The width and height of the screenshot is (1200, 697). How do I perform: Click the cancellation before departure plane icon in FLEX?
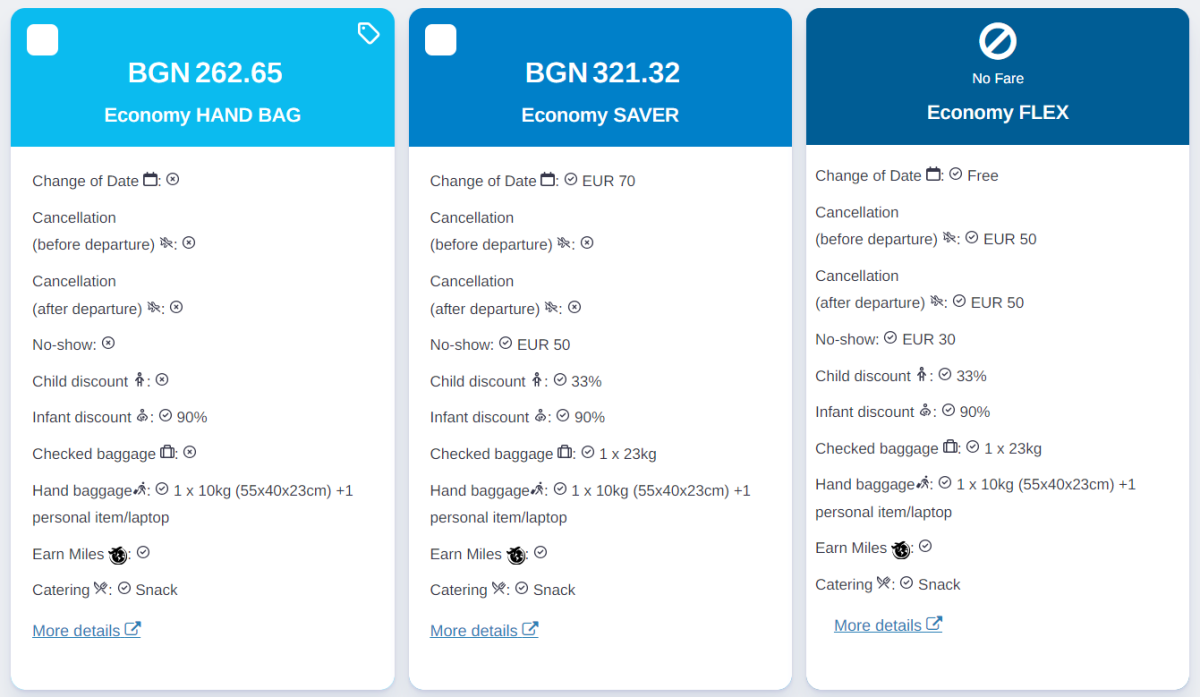937,239
